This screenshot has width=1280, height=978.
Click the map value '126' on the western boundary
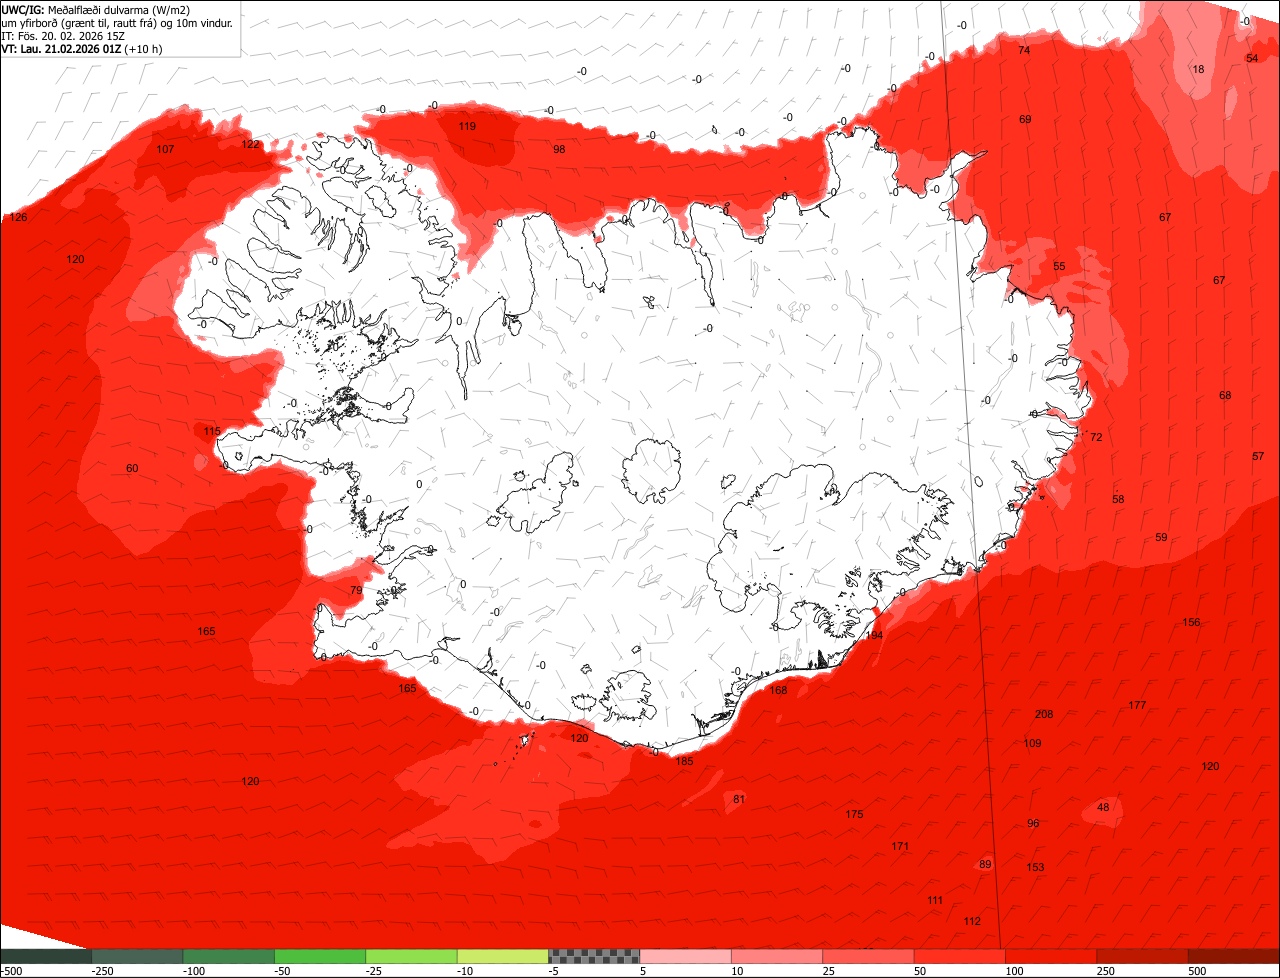18,217
